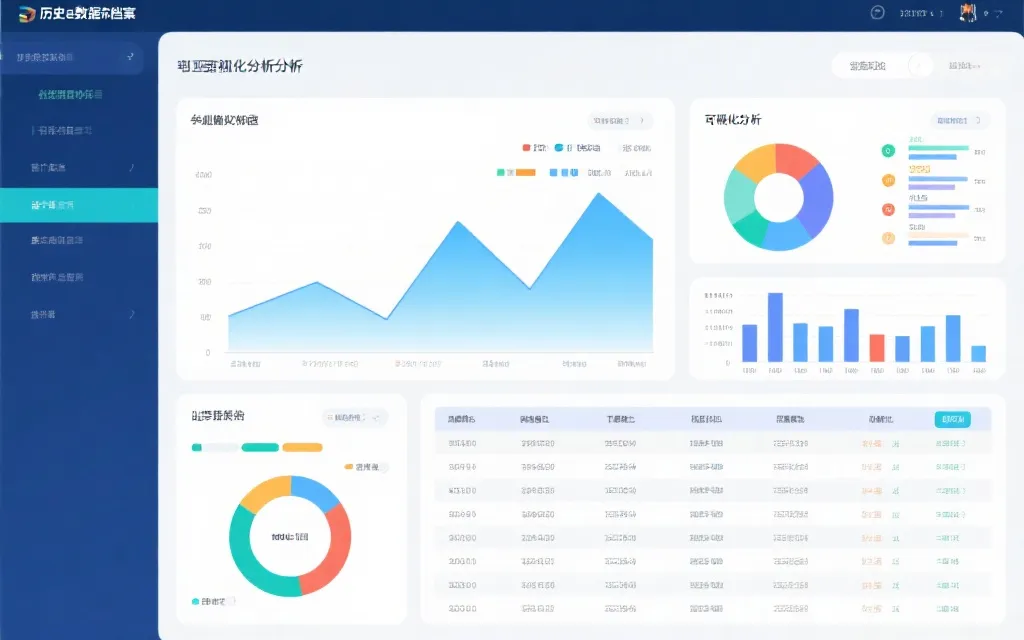Image resolution: width=1024 pixels, height=640 pixels.
Task: Click the orange circle badge next to second progress bar
Action: pyautogui.click(x=888, y=179)
